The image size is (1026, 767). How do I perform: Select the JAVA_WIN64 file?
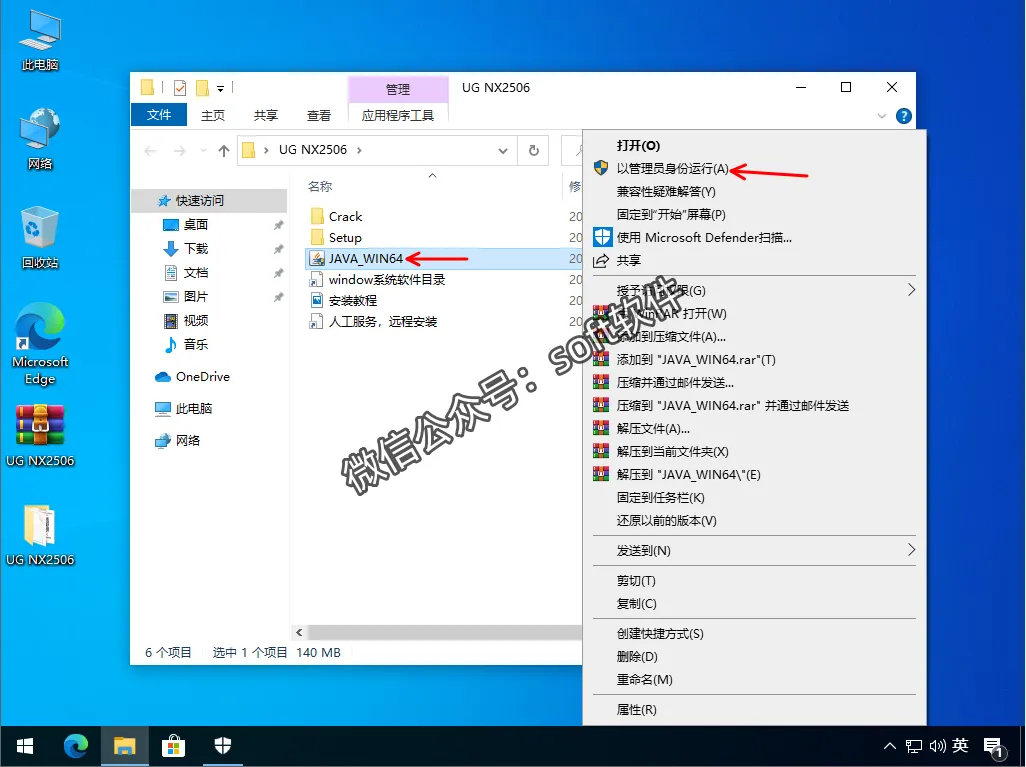(366, 259)
